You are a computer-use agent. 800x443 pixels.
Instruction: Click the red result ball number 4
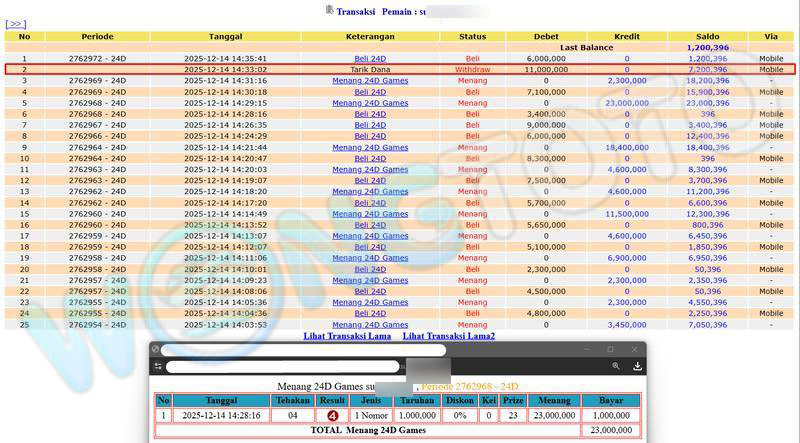tap(332, 415)
